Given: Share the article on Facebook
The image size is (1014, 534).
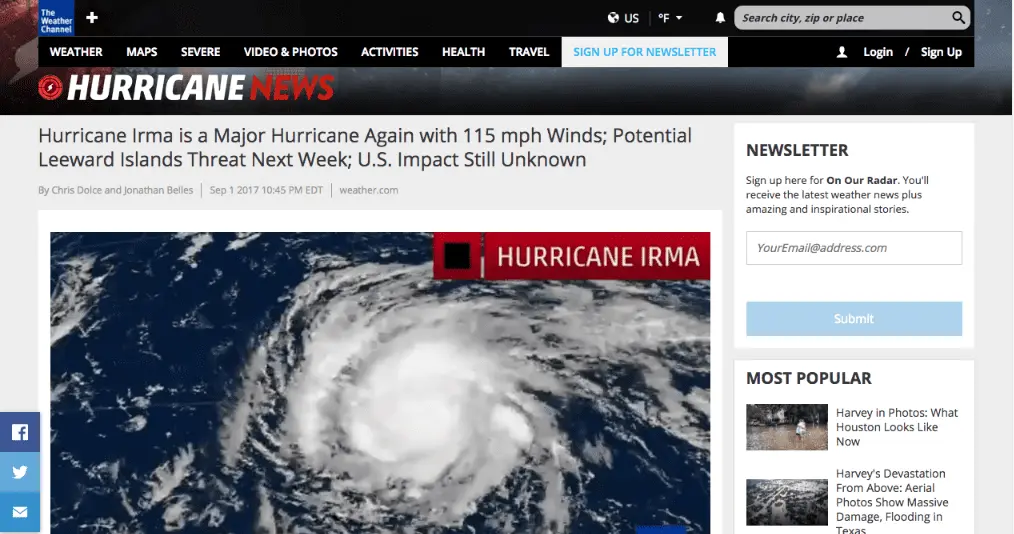Looking at the screenshot, I should tap(20, 432).
